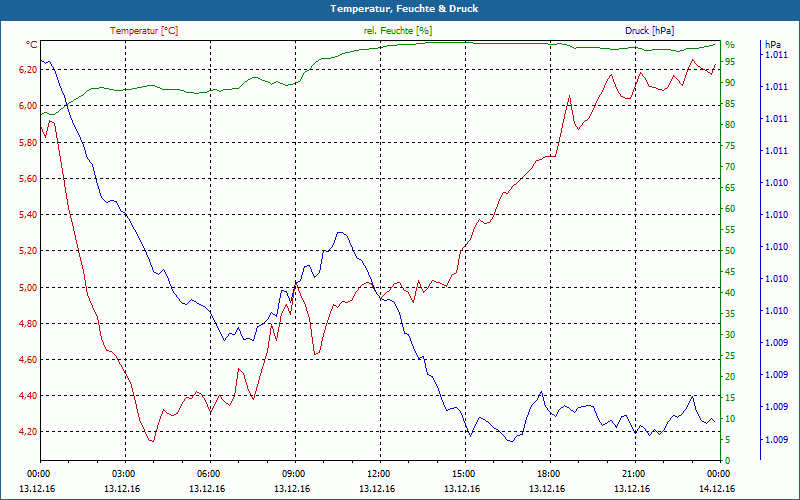Click the chart title "Temperatur, Feuchte & Druck"

point(404,9)
